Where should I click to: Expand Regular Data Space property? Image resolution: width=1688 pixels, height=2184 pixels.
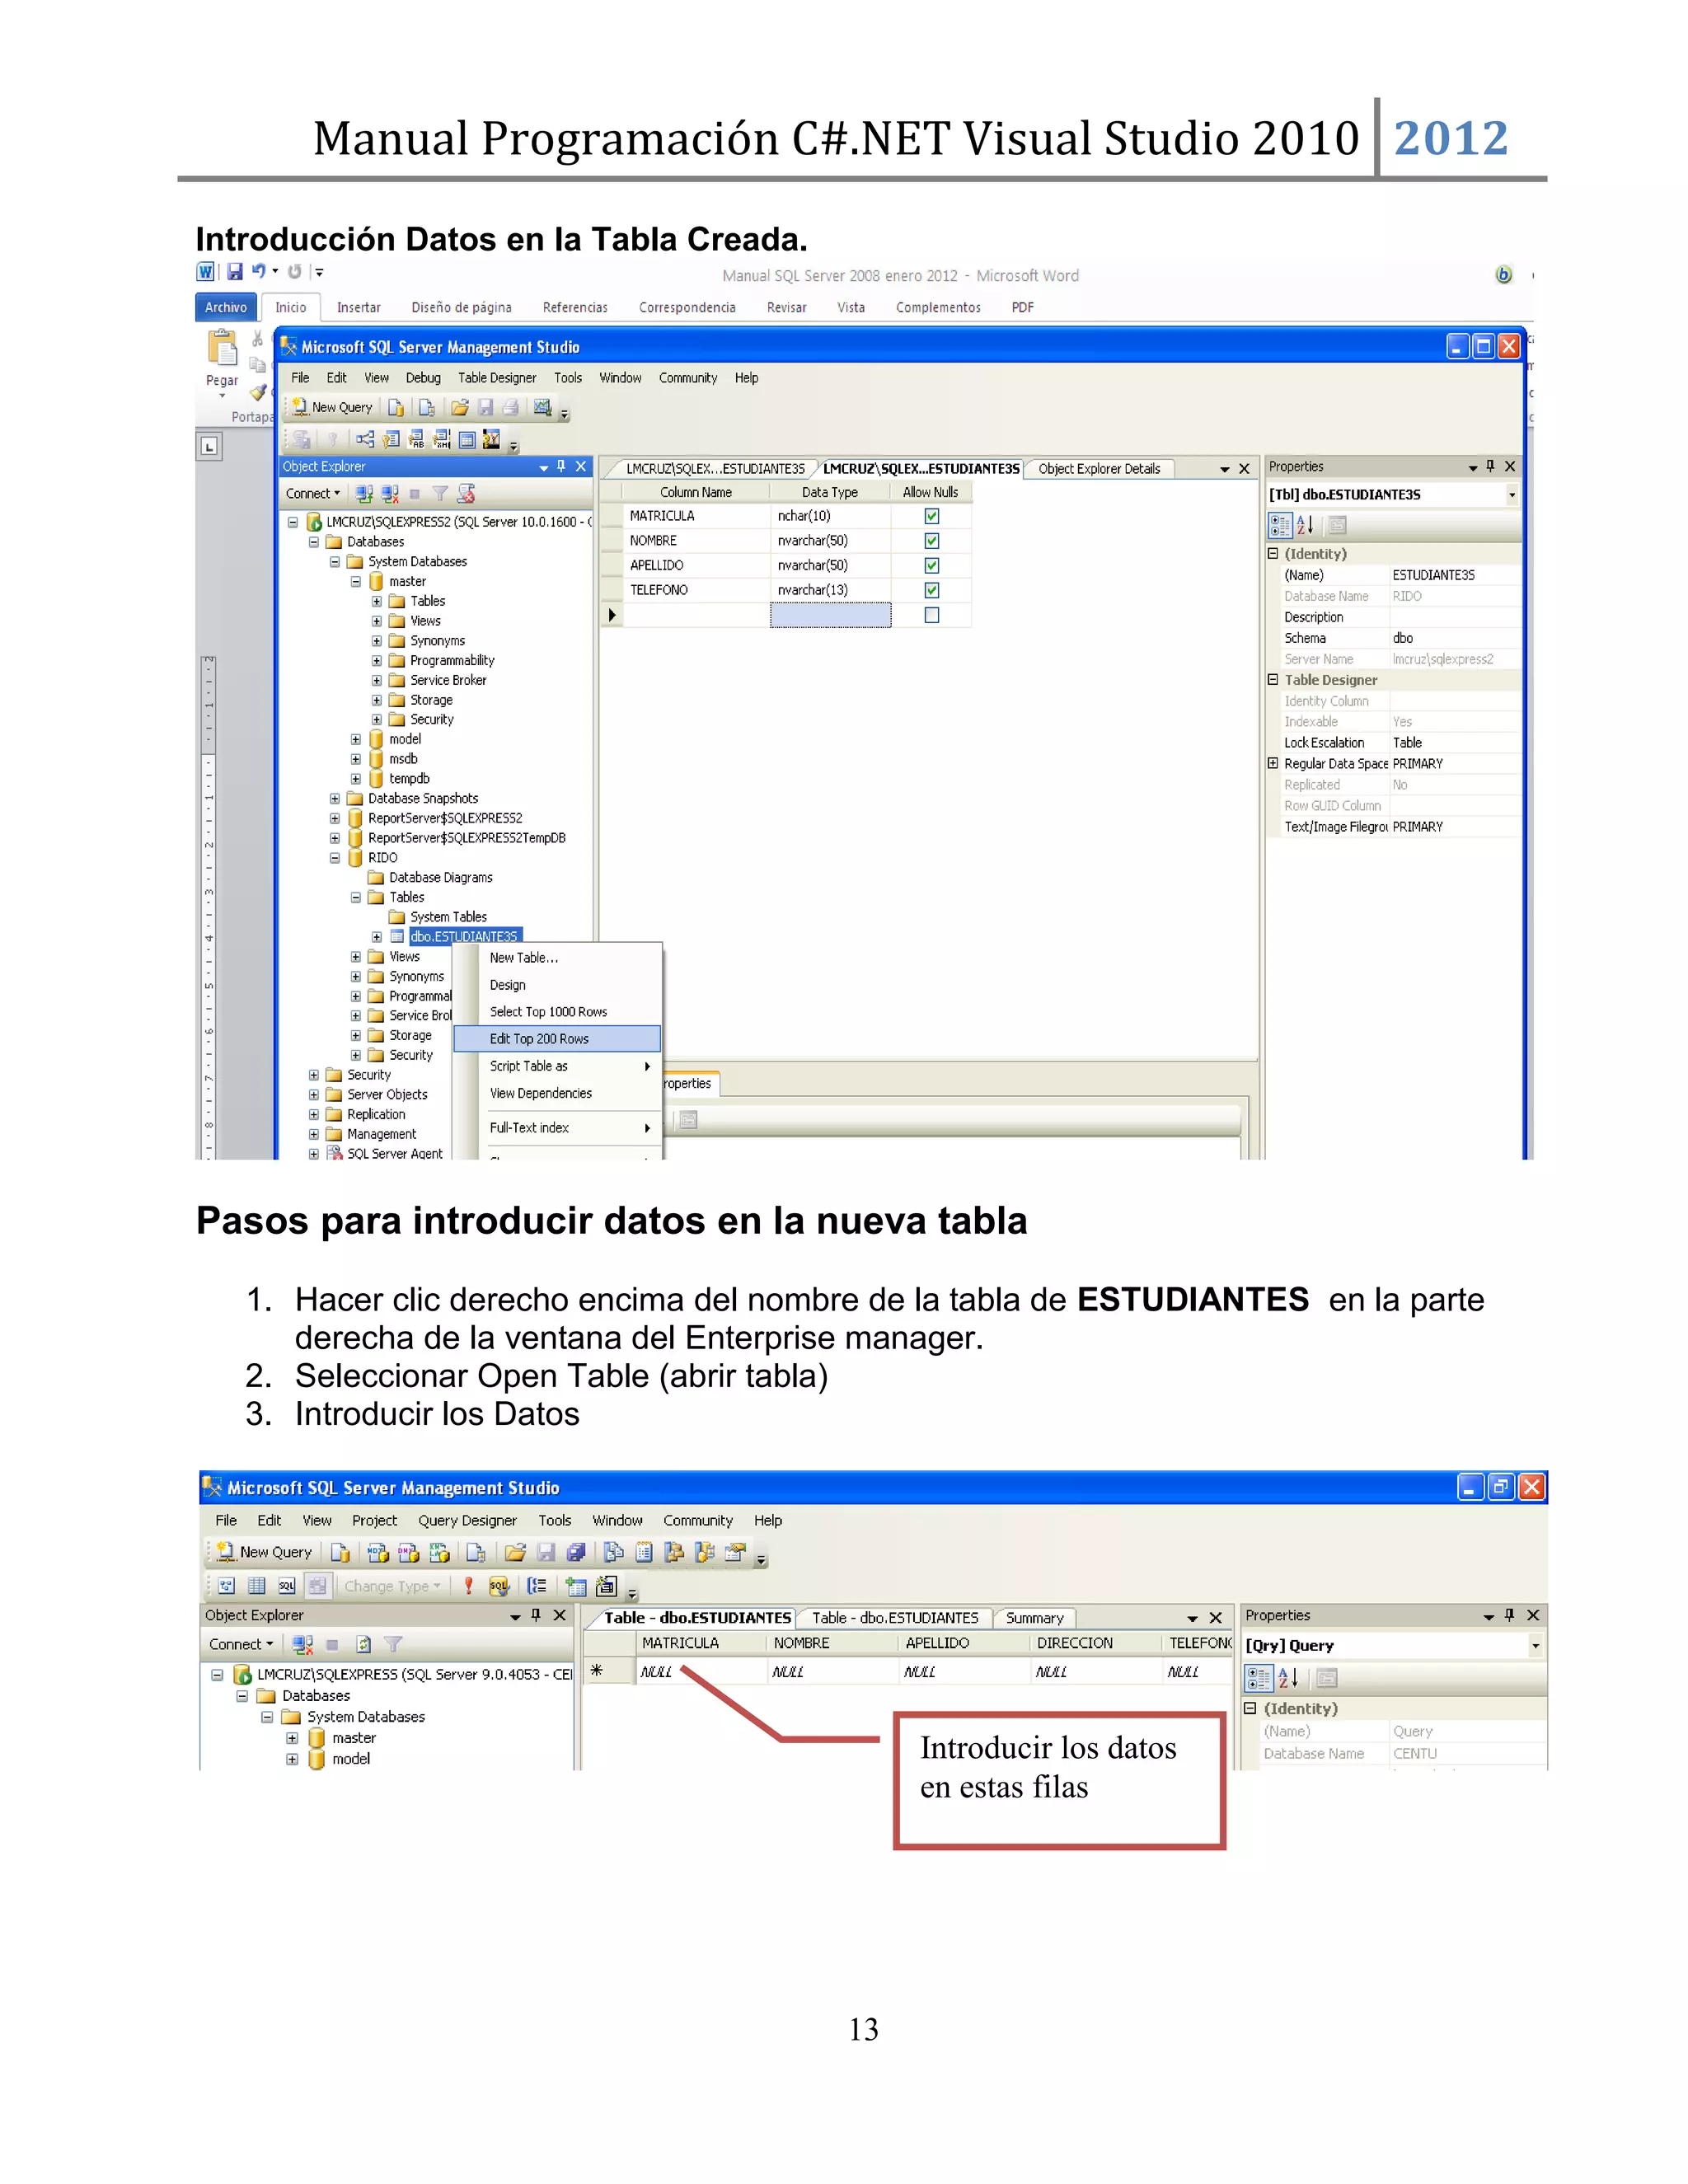pyautogui.click(x=1273, y=763)
